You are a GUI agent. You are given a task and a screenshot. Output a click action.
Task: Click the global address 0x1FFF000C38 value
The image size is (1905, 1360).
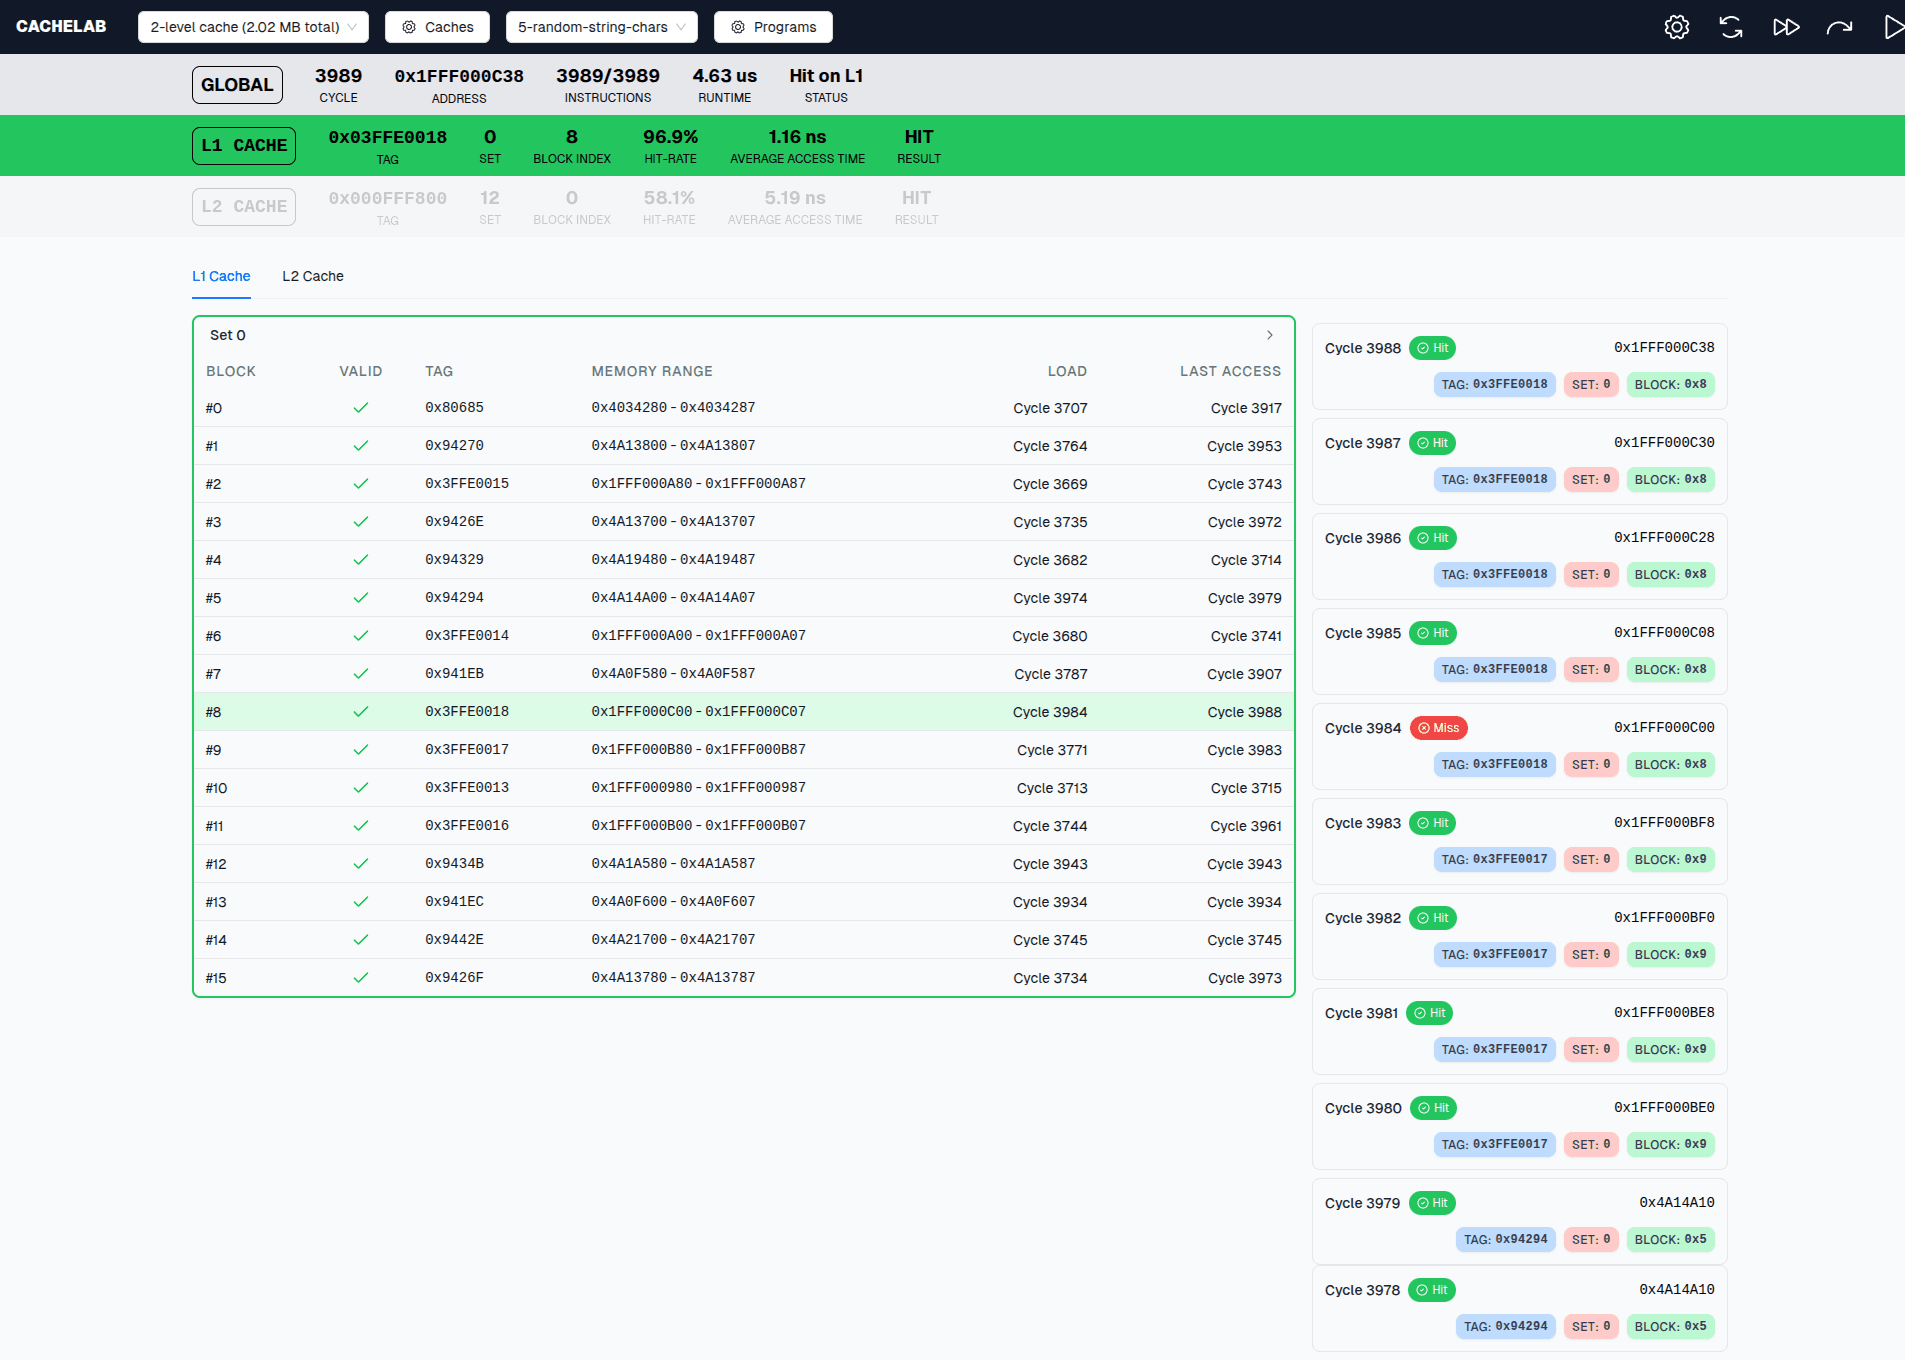[459, 76]
